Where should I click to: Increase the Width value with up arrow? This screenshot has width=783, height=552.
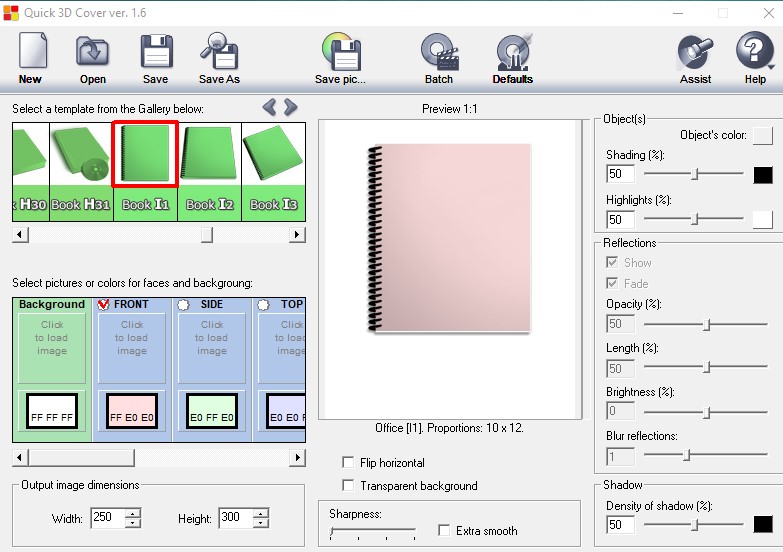pyautogui.click(x=133, y=513)
